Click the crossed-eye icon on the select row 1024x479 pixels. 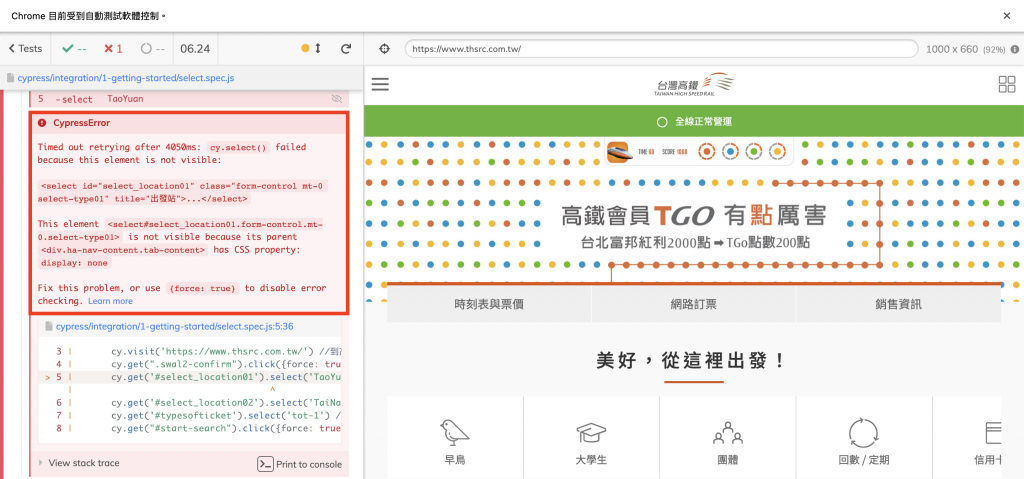click(337, 99)
